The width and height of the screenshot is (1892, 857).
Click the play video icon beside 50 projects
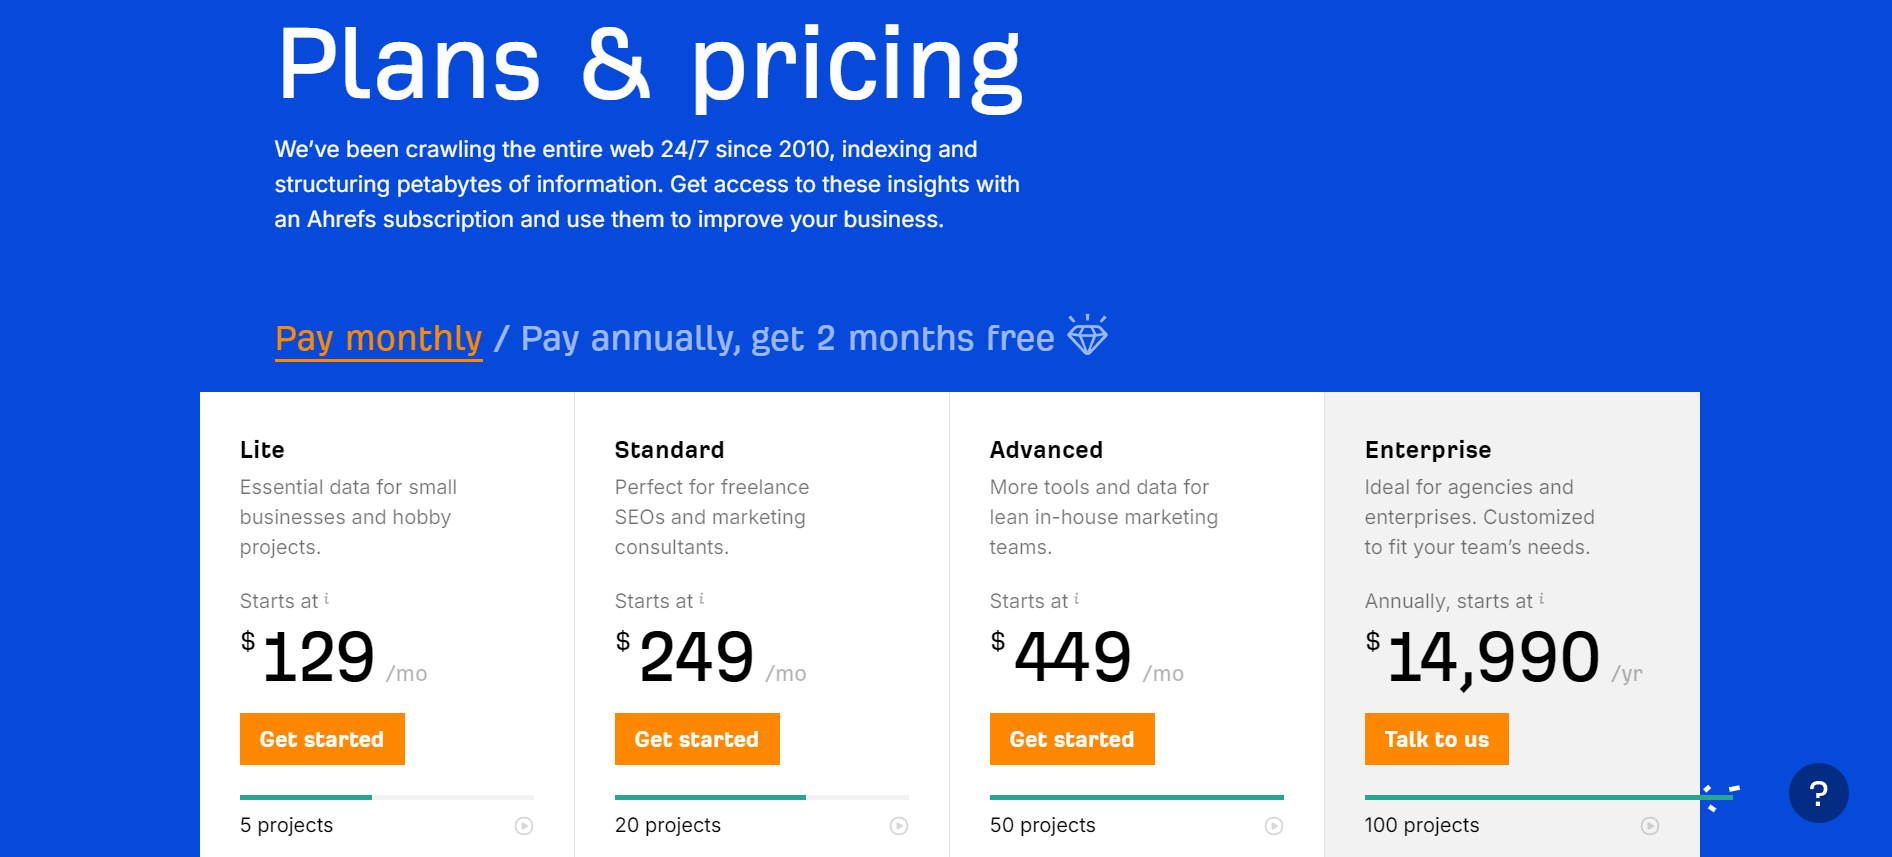coord(1274,826)
